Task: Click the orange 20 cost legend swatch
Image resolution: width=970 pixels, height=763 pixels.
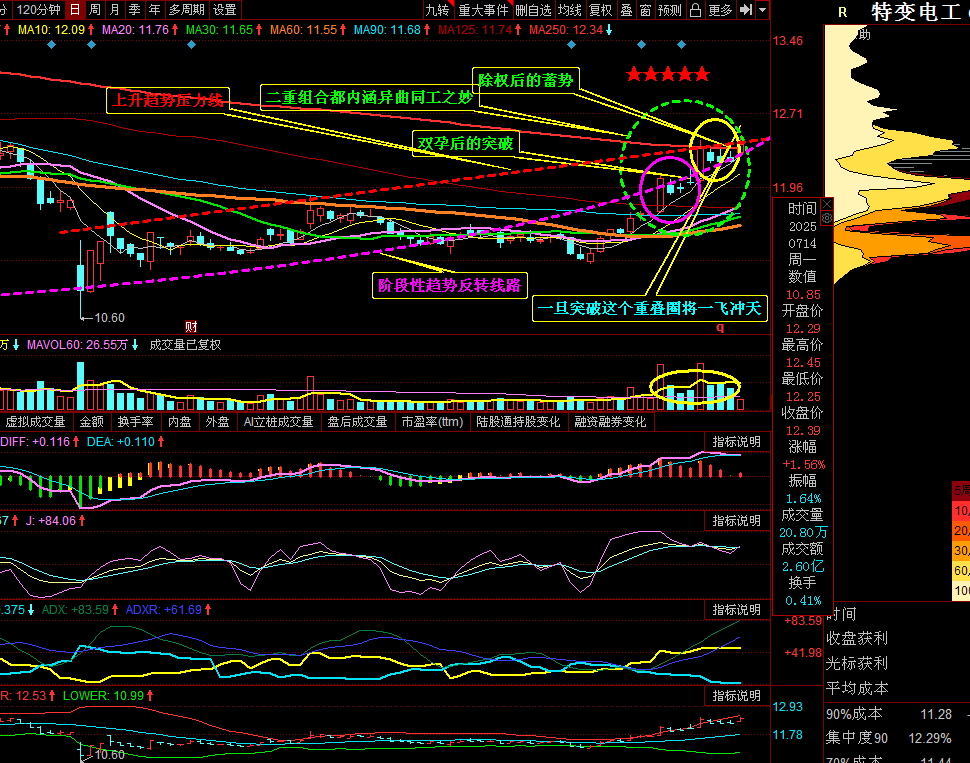Action: (x=961, y=530)
